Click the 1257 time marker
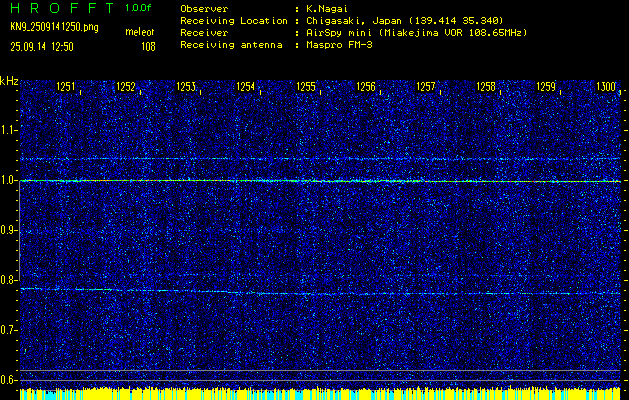This screenshot has height=400, width=629. pos(426,87)
